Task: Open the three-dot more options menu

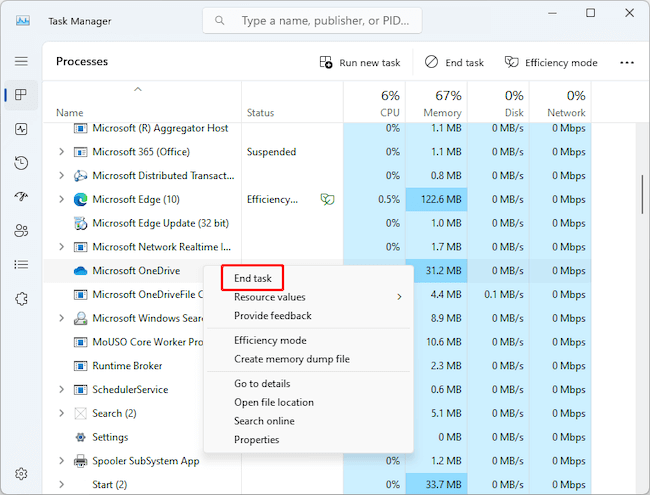Action: (627, 63)
